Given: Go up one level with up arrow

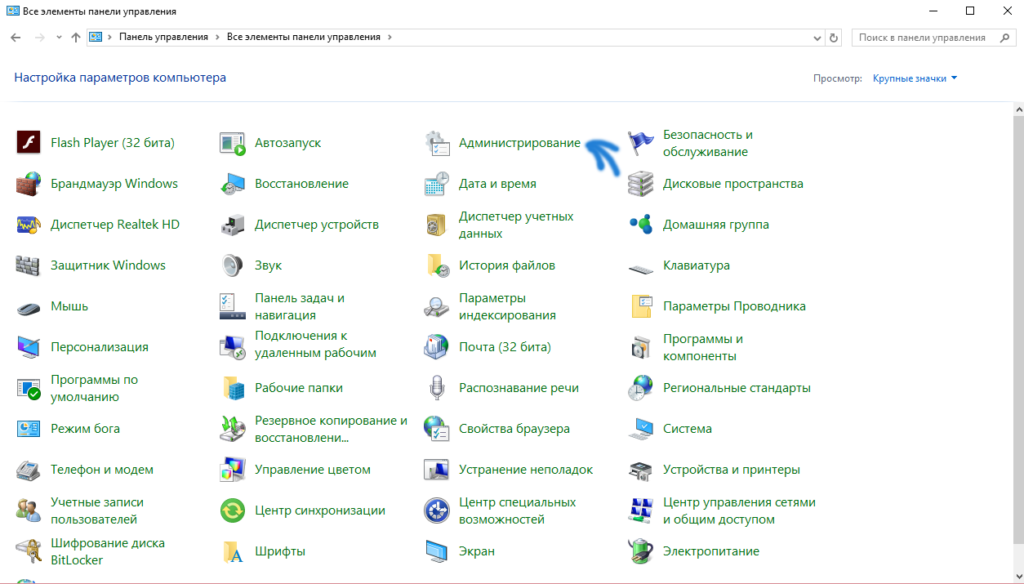Looking at the screenshot, I should pyautogui.click(x=76, y=37).
